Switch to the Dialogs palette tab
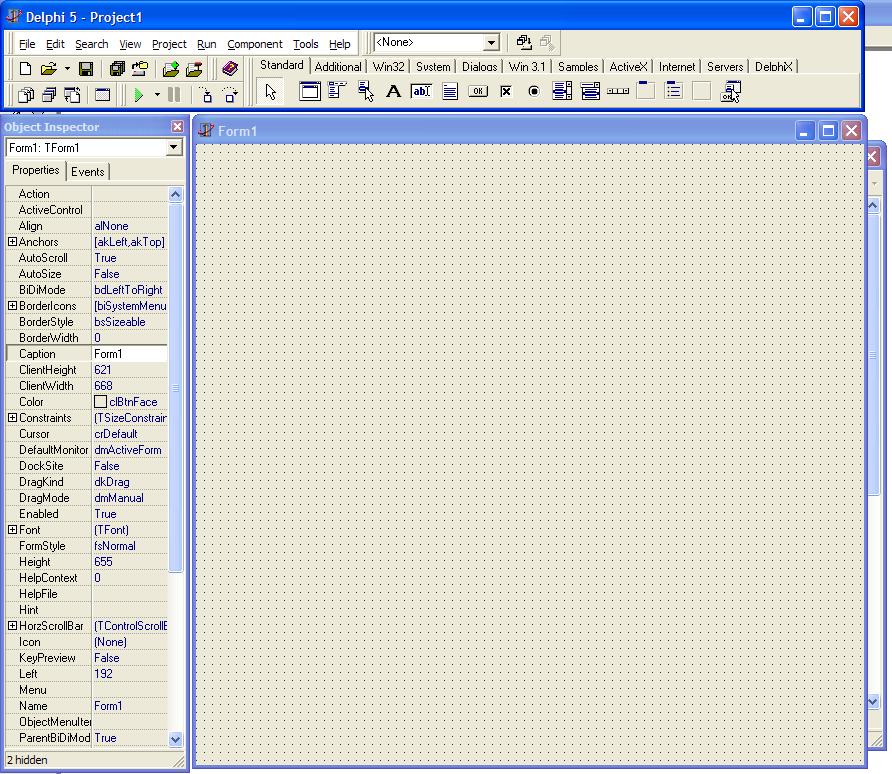This screenshot has height=774, width=892. pyautogui.click(x=479, y=67)
